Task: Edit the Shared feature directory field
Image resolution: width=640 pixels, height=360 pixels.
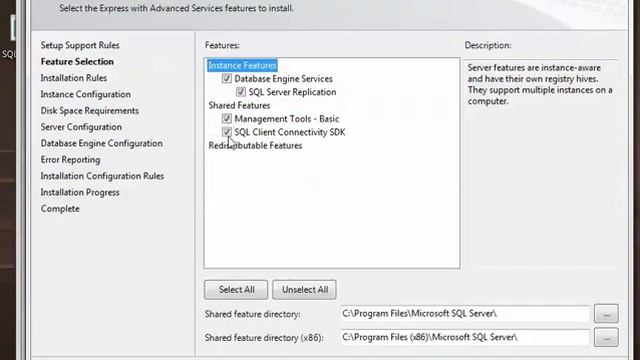Action: (x=465, y=314)
